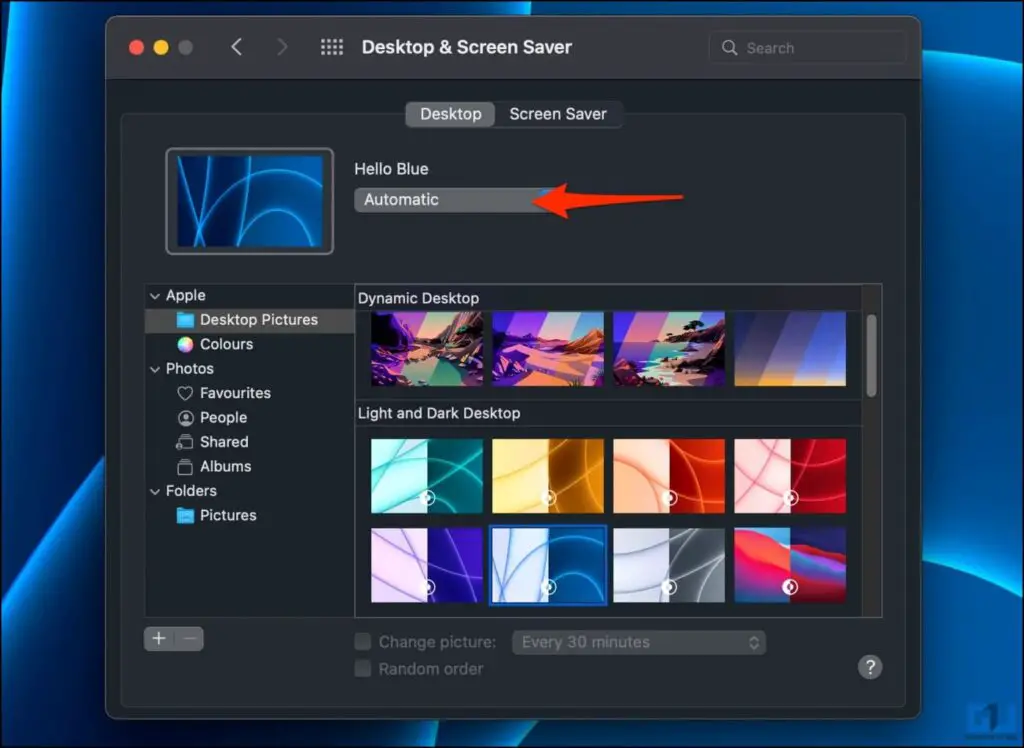Open the Every 30 minutes interval dropdown
The image size is (1024, 748).
point(639,642)
